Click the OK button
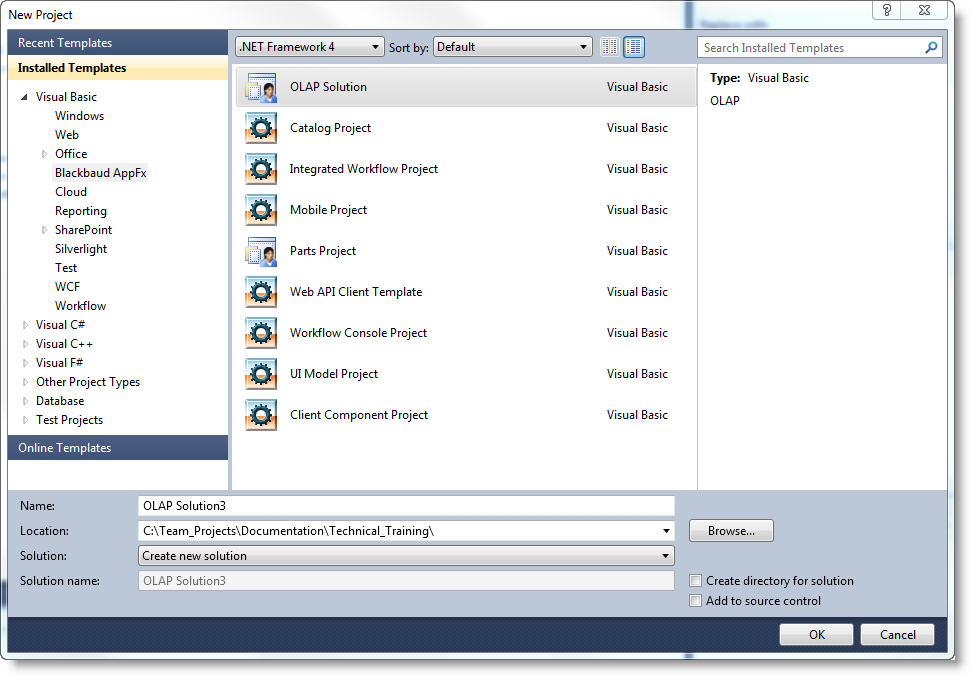This screenshot has height=676, width=971. pos(816,635)
